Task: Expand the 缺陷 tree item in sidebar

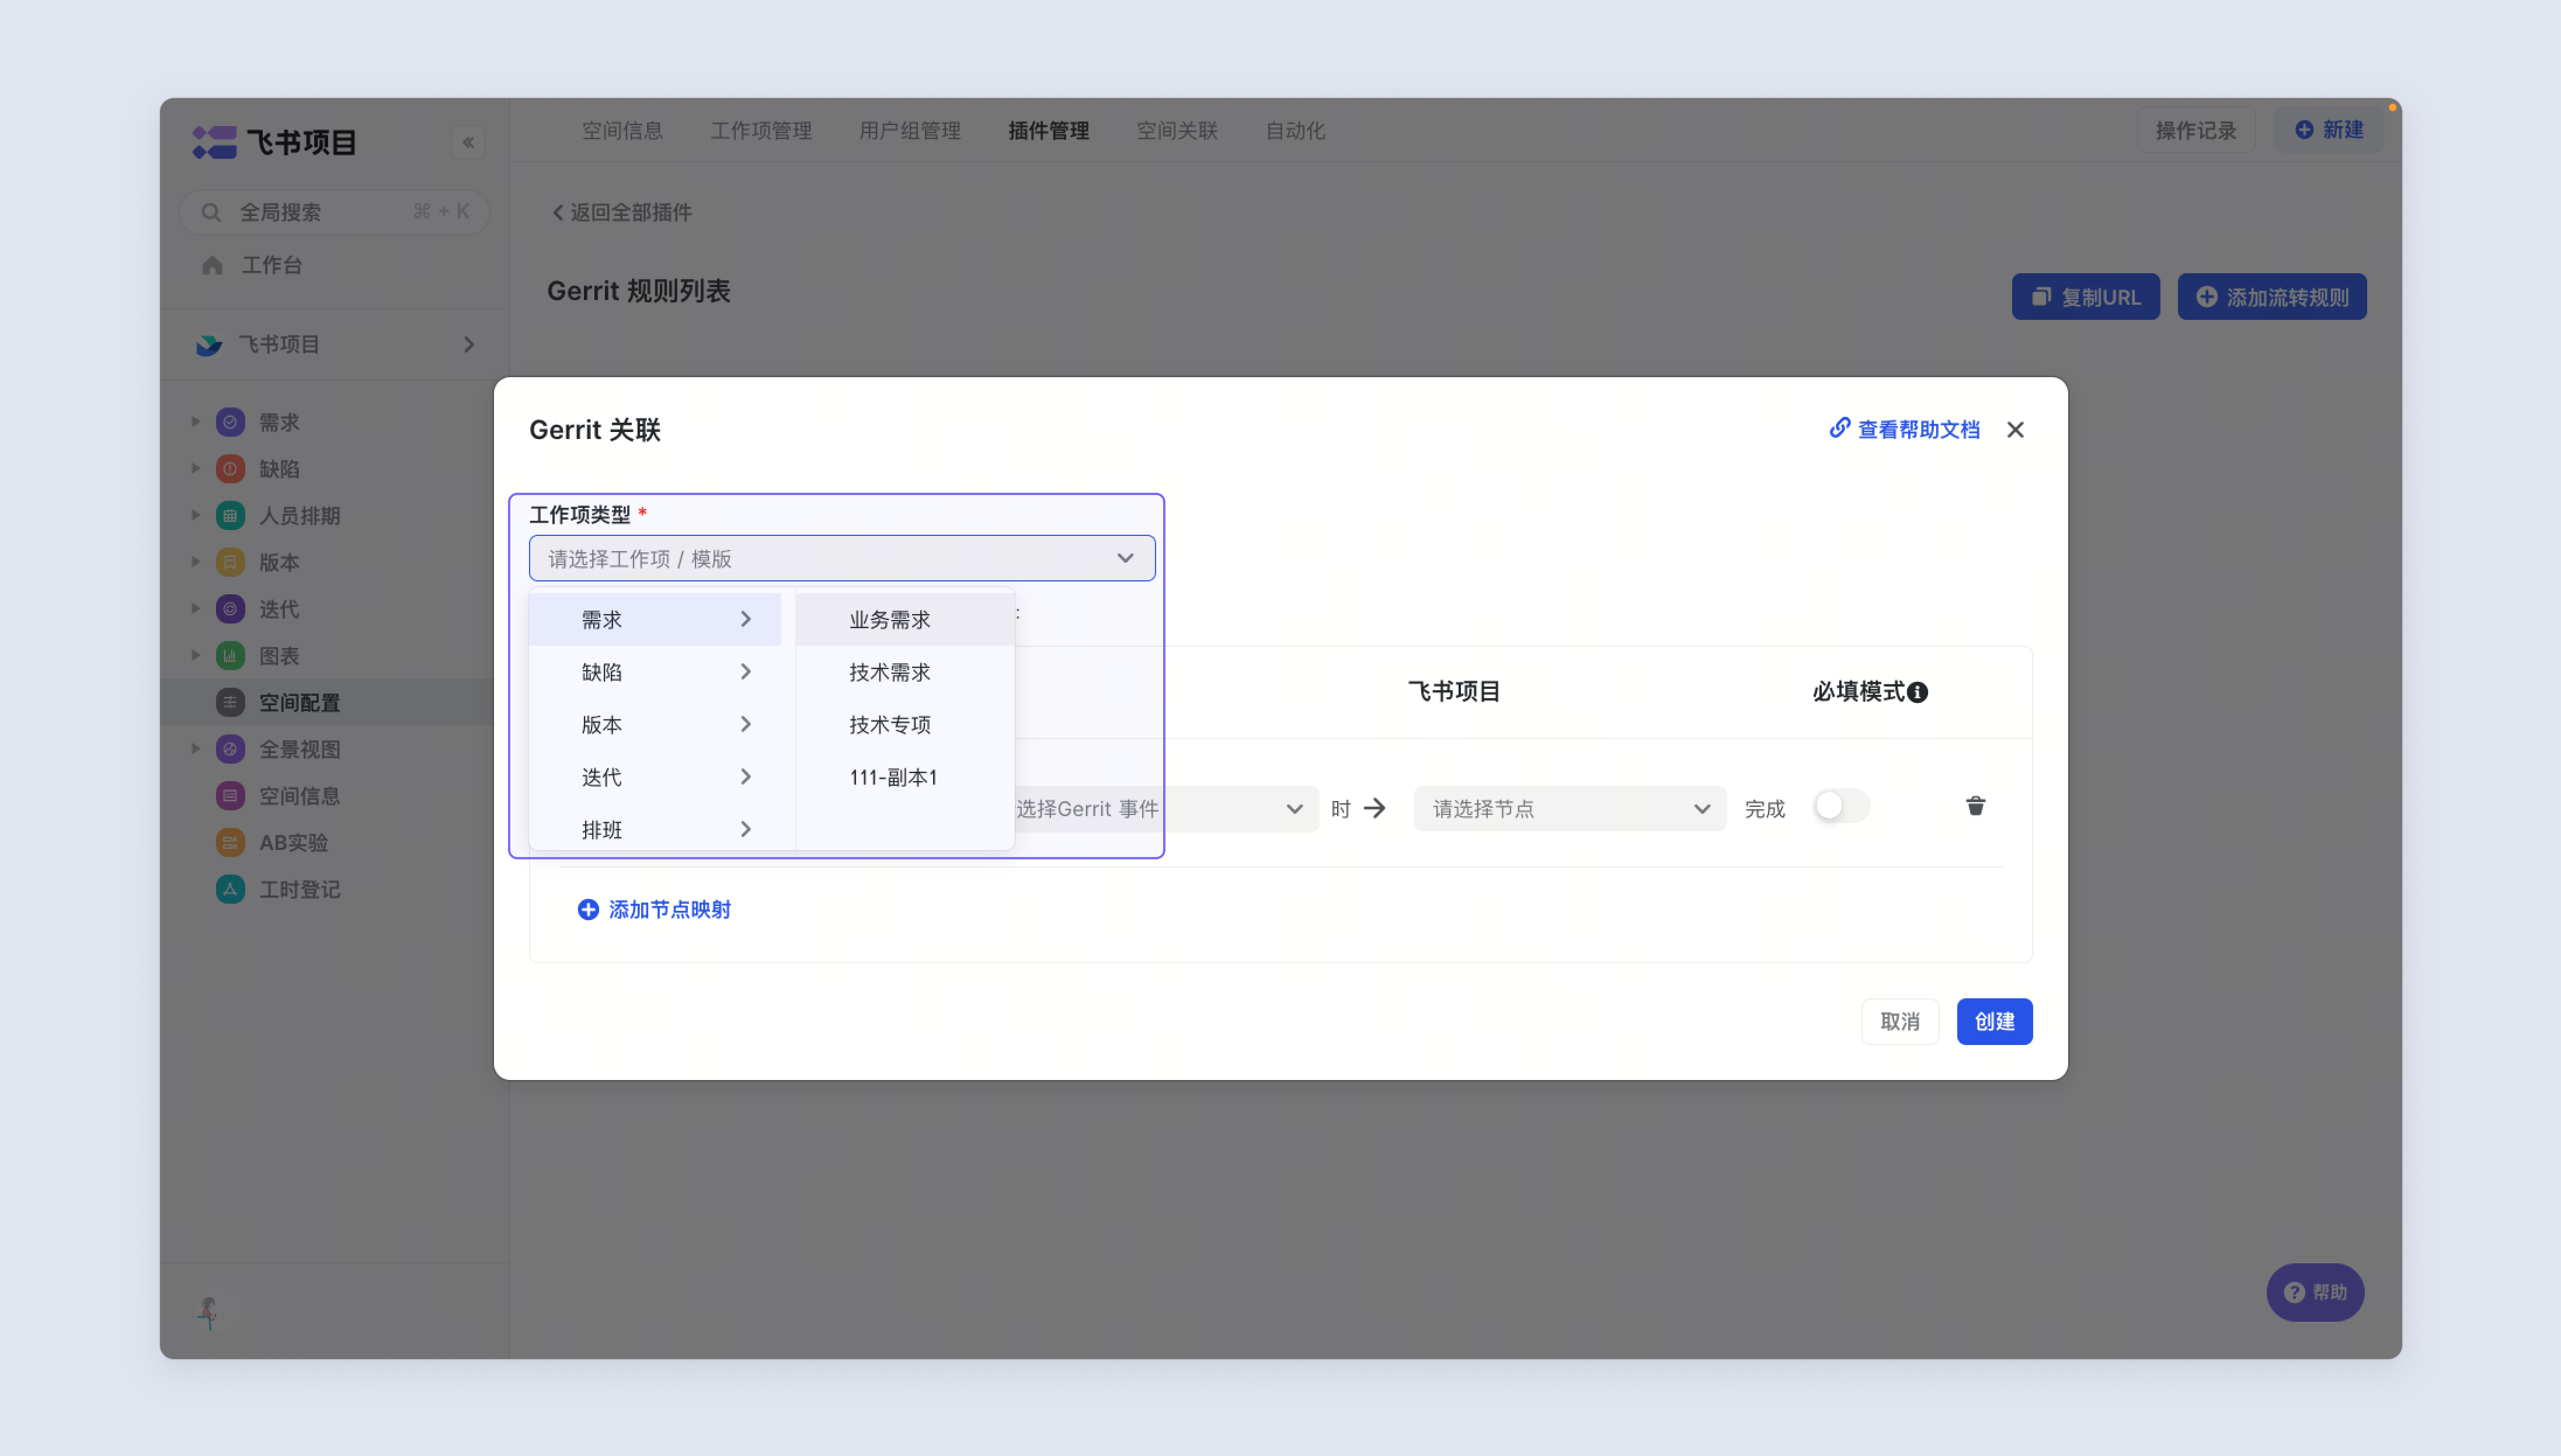Action: tap(196, 469)
